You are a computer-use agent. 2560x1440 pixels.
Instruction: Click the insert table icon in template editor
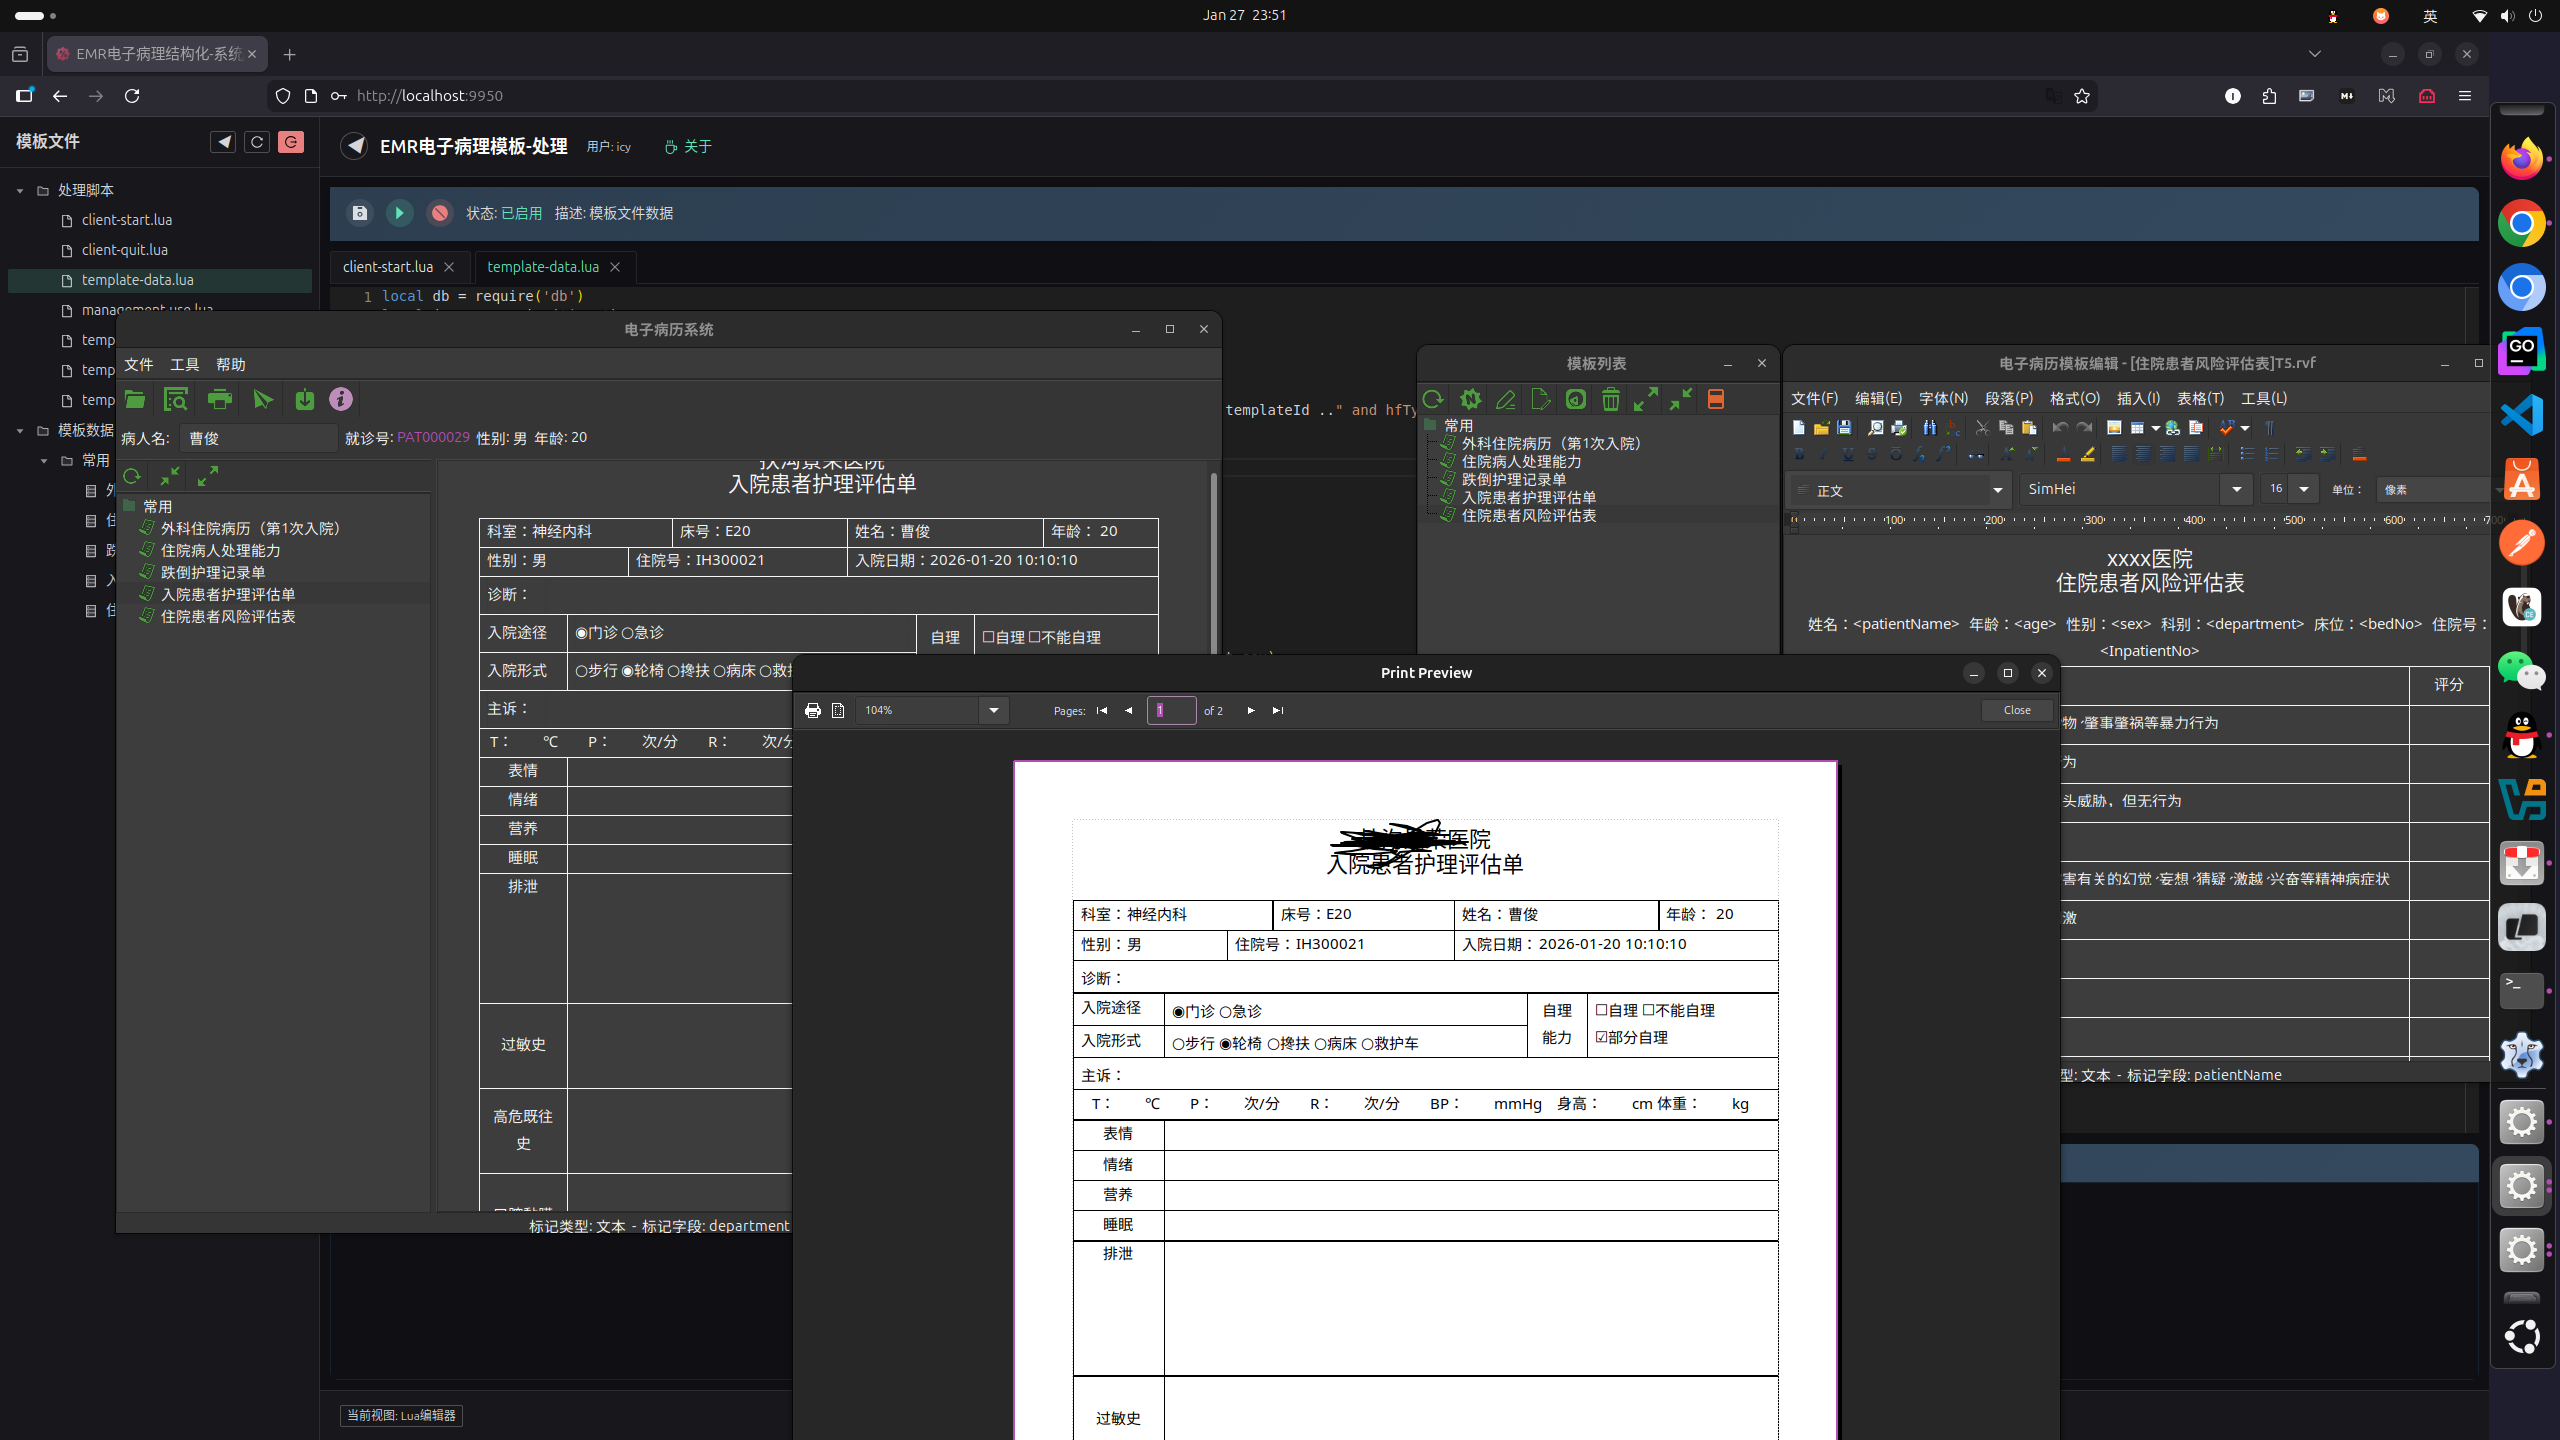[x=2137, y=427]
